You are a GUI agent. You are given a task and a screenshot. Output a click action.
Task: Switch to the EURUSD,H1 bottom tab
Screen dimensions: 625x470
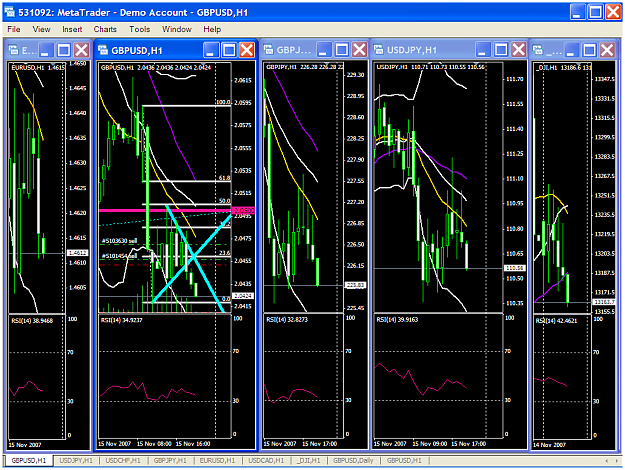tap(217, 460)
